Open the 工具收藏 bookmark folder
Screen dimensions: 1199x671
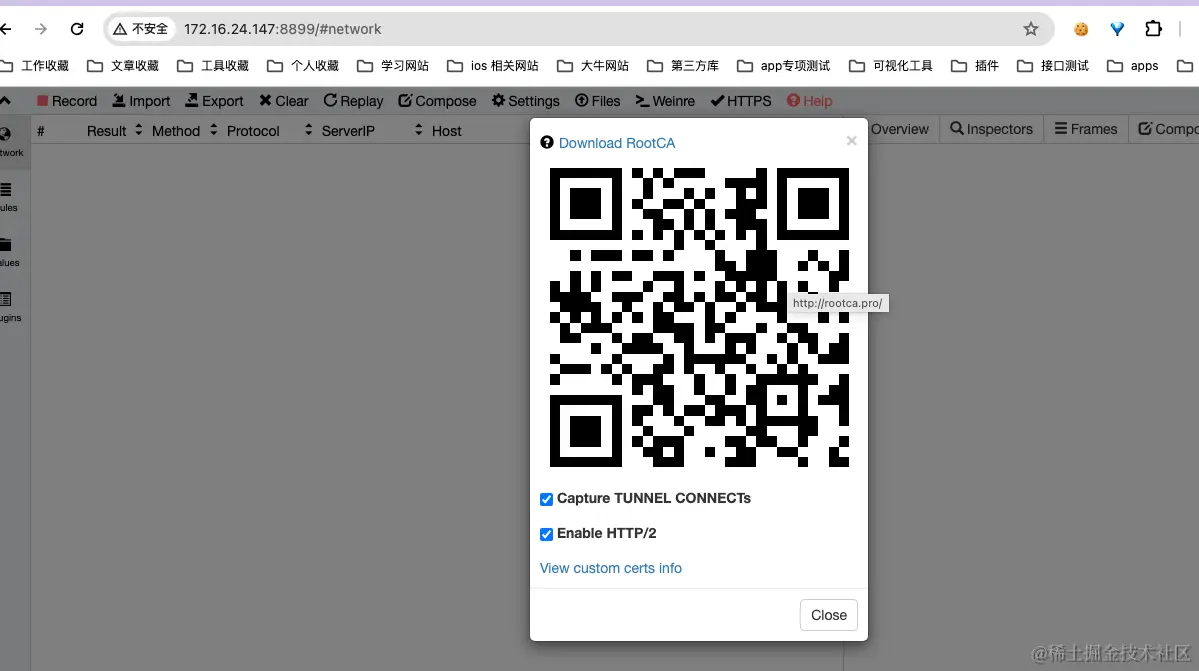tap(213, 66)
